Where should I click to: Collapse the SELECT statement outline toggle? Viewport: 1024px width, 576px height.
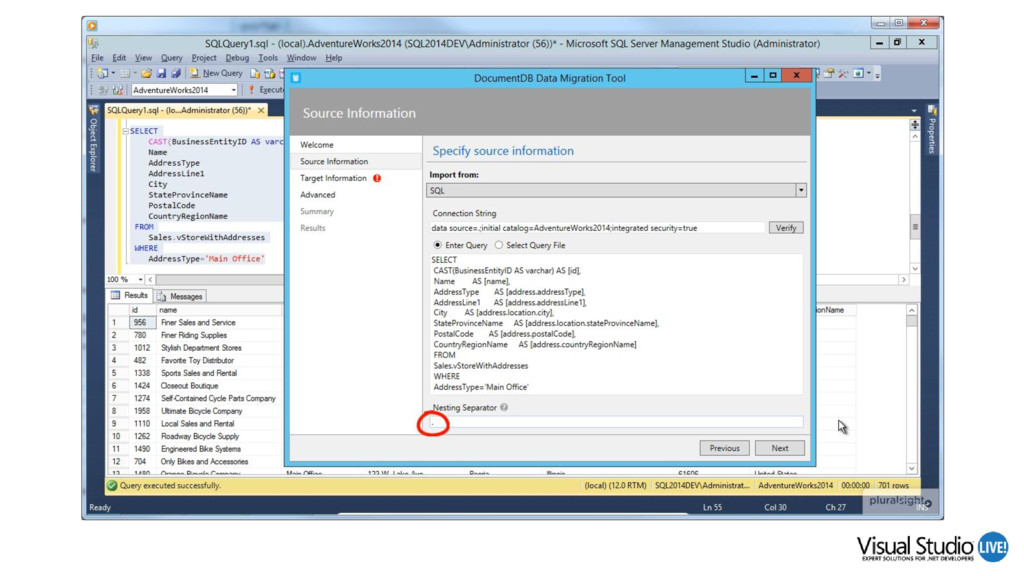tap(125, 131)
